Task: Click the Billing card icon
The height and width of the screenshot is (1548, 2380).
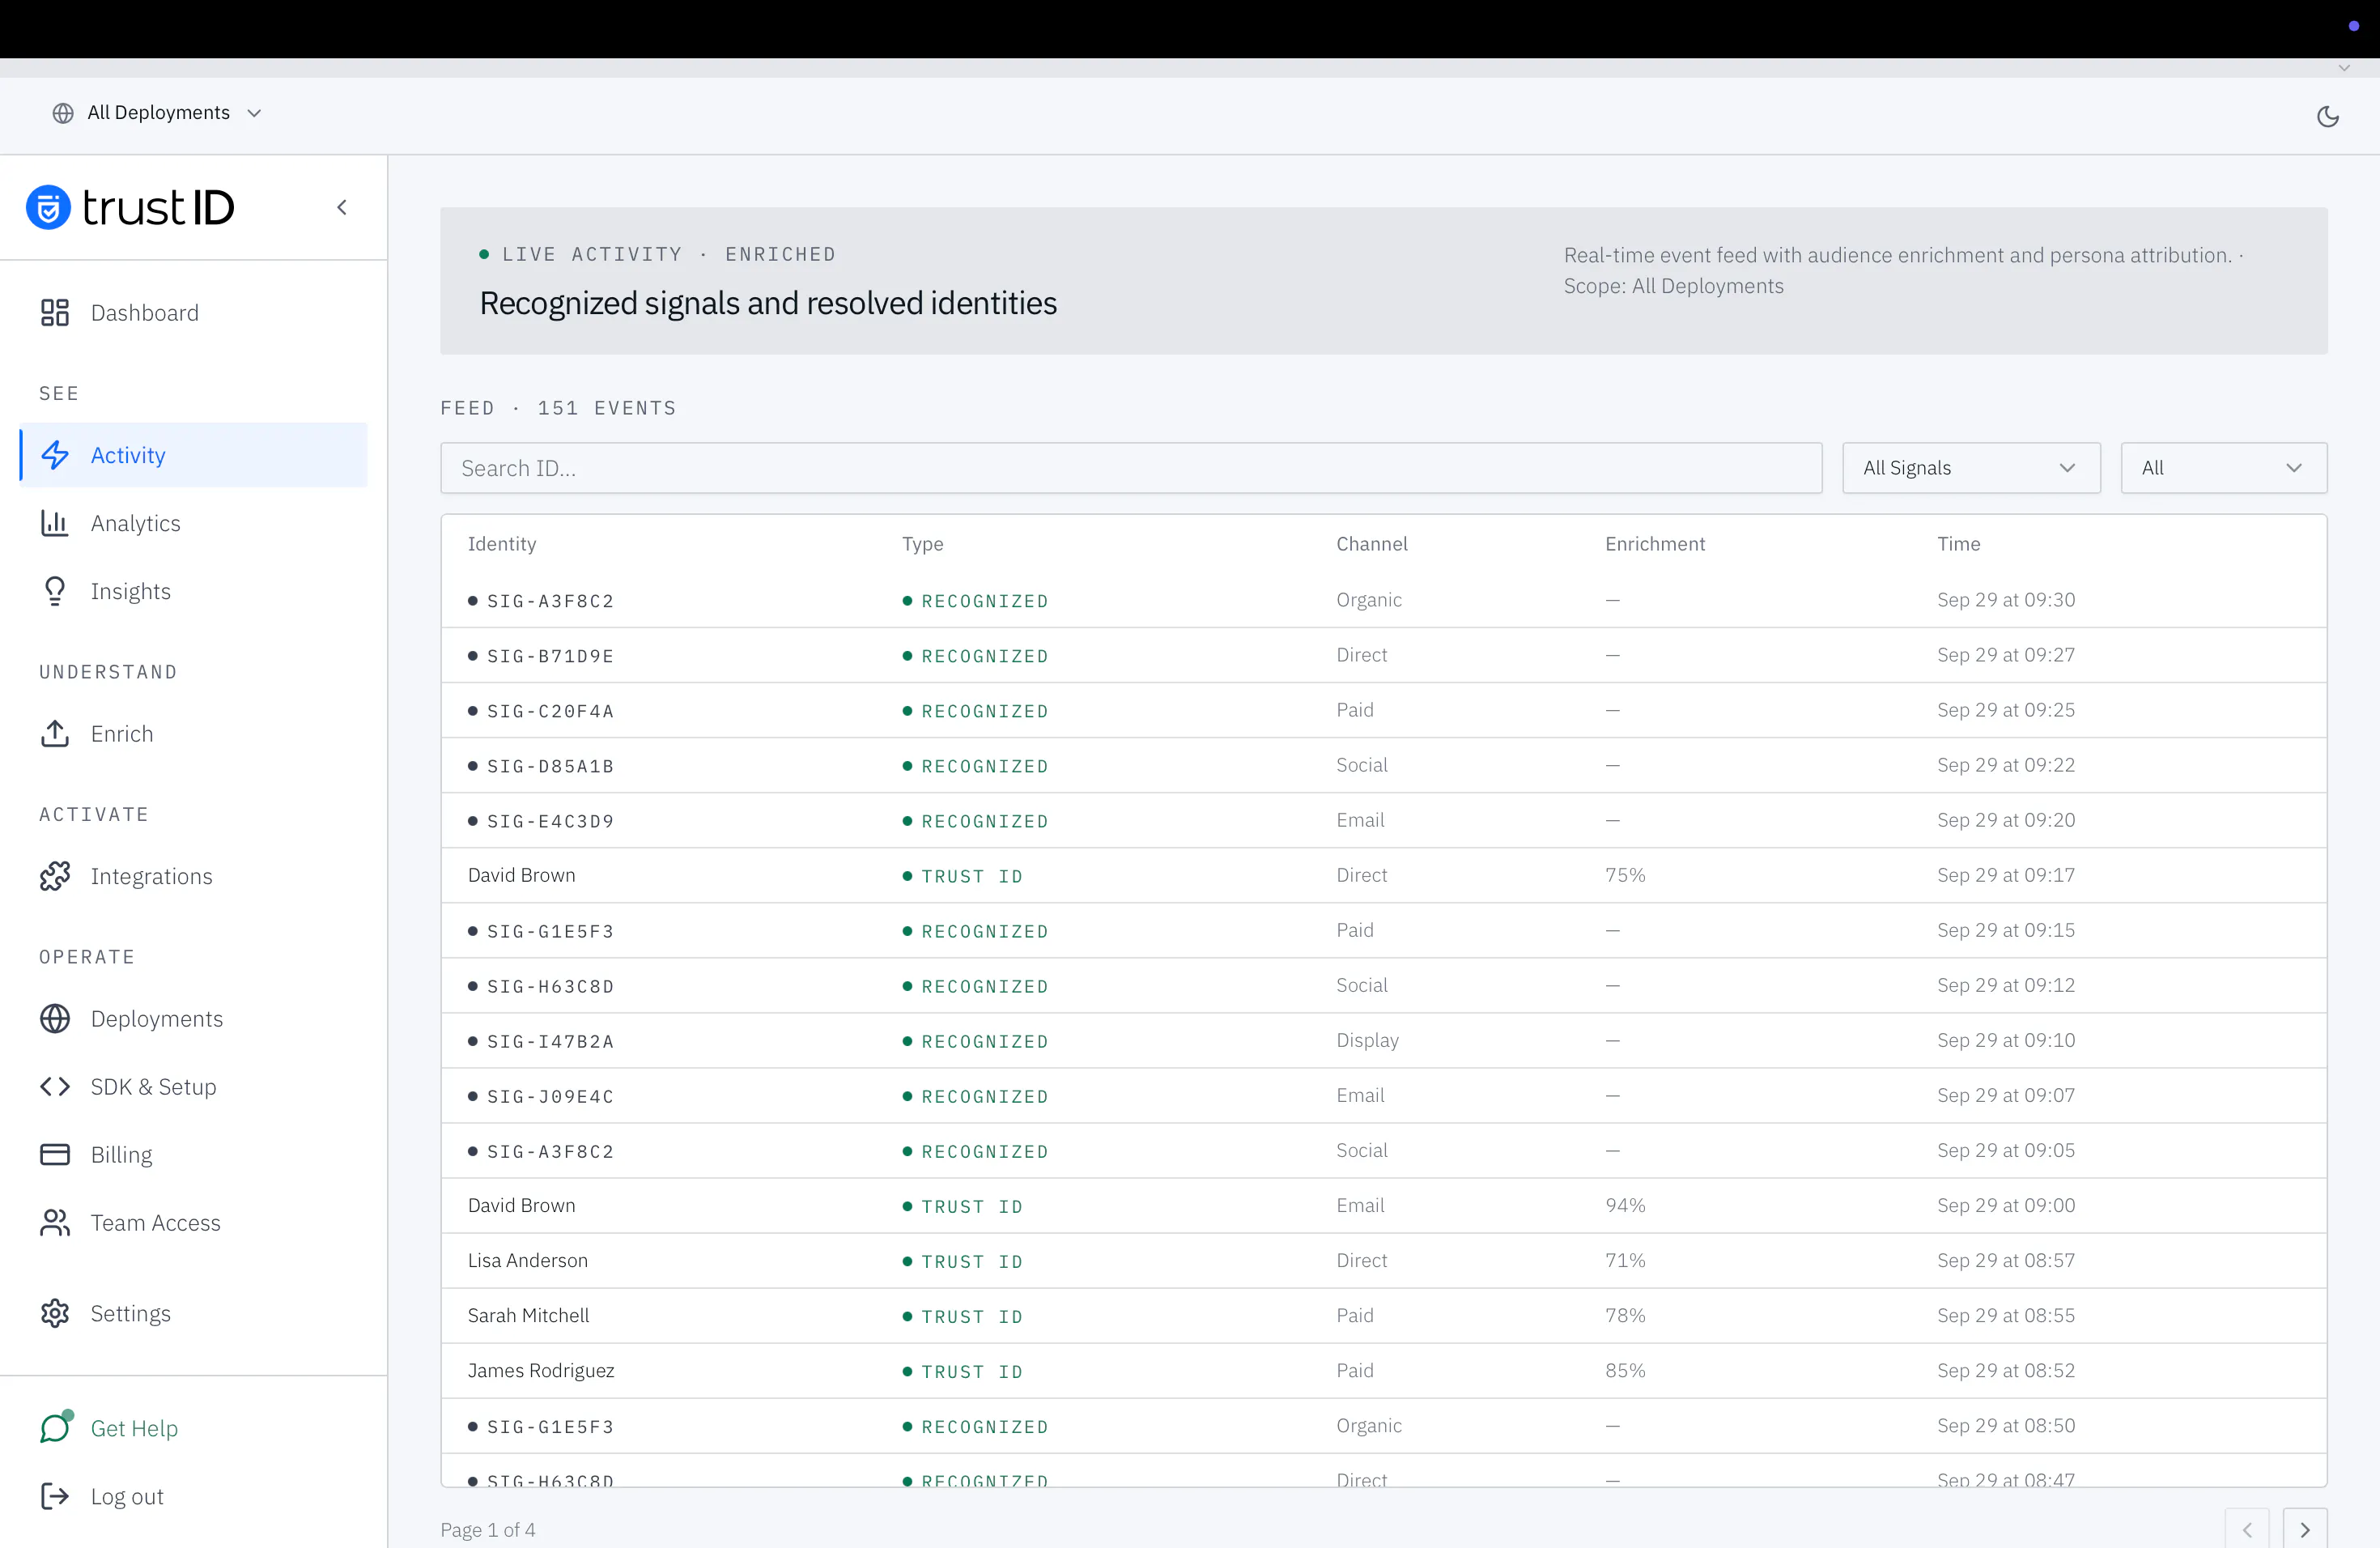Action: click(x=55, y=1154)
